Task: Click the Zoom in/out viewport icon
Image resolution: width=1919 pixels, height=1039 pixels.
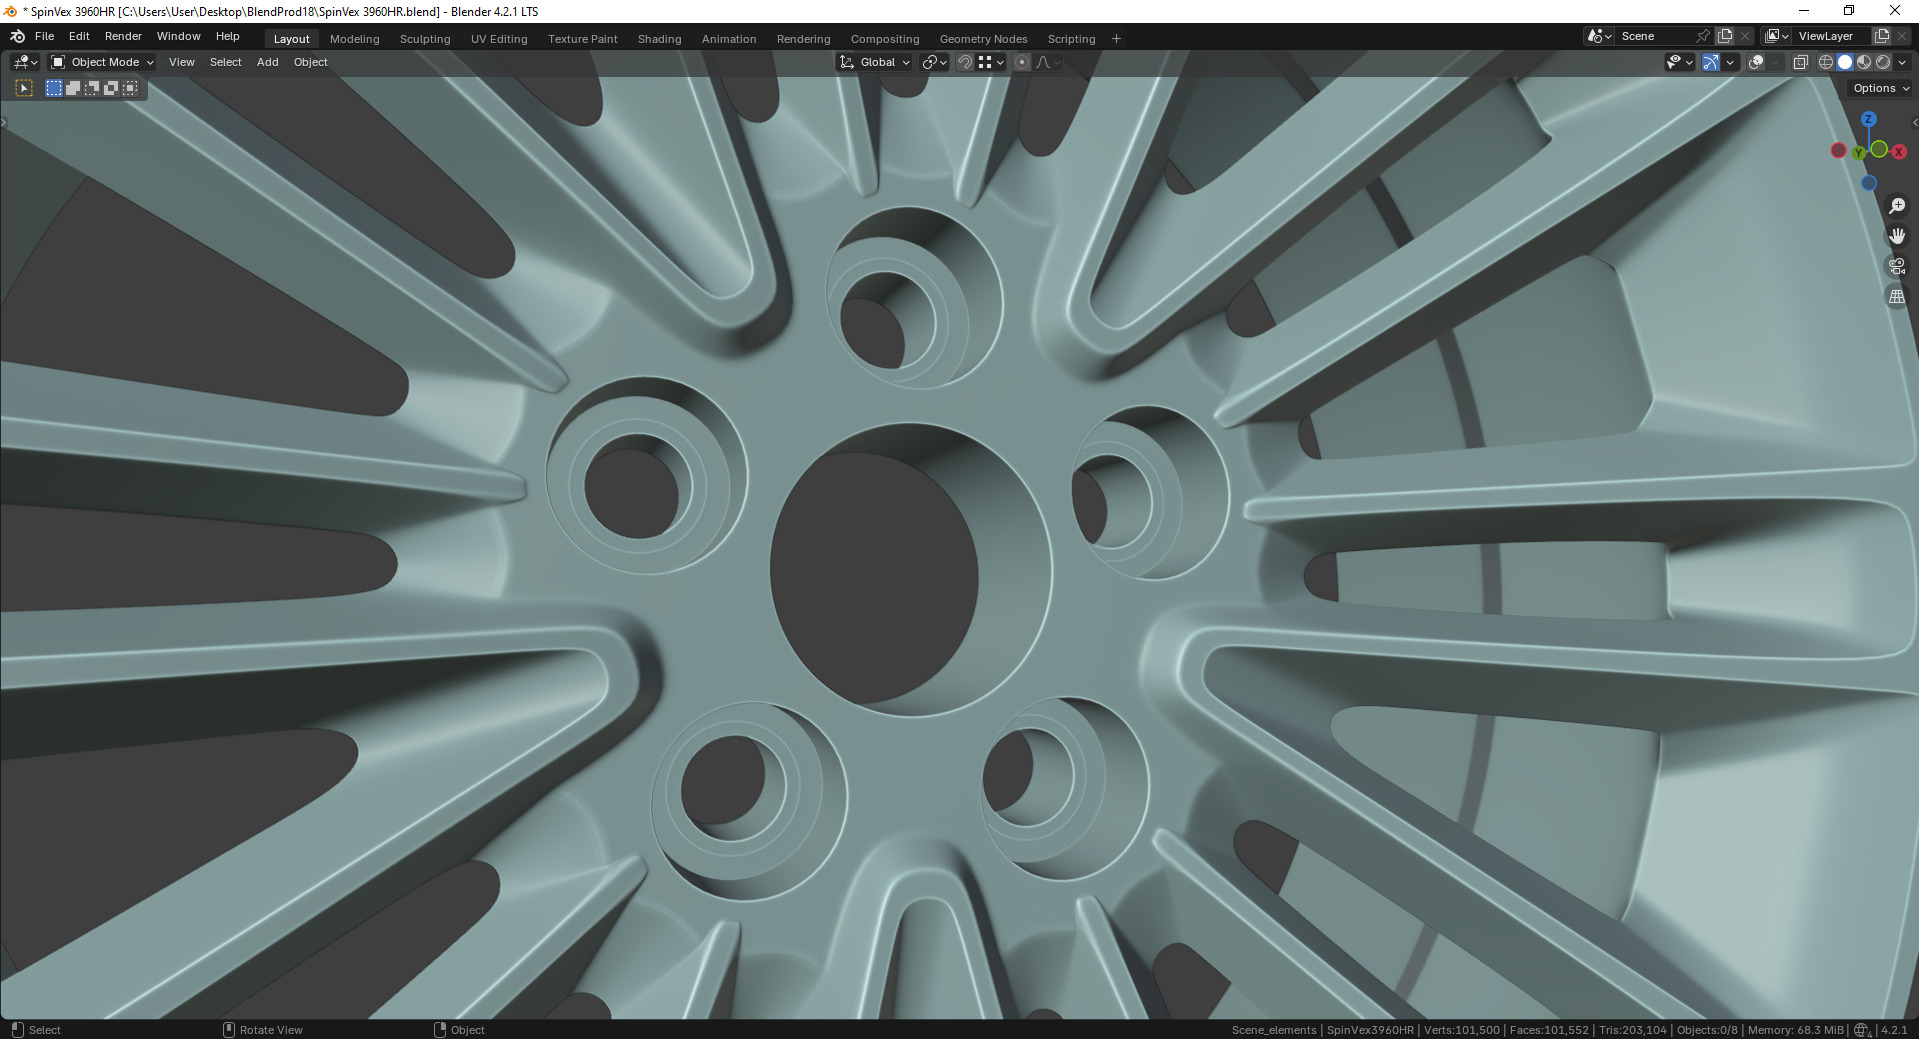Action: point(1897,206)
